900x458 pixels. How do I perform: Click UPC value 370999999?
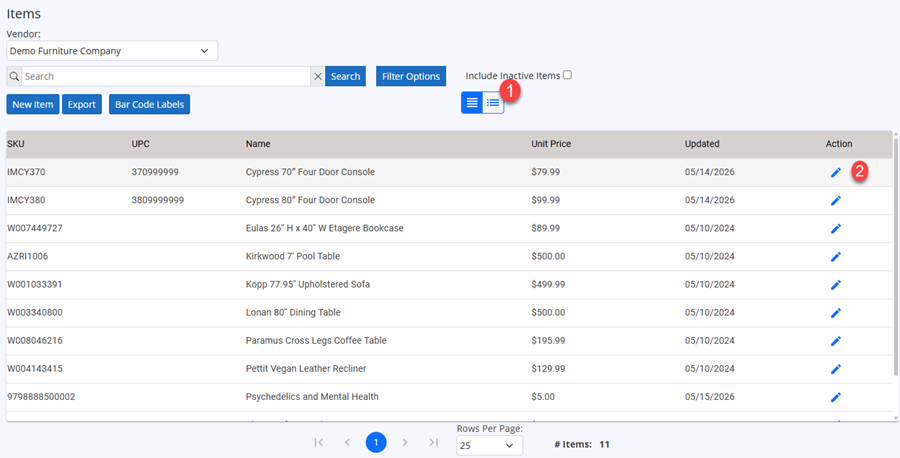coord(155,172)
